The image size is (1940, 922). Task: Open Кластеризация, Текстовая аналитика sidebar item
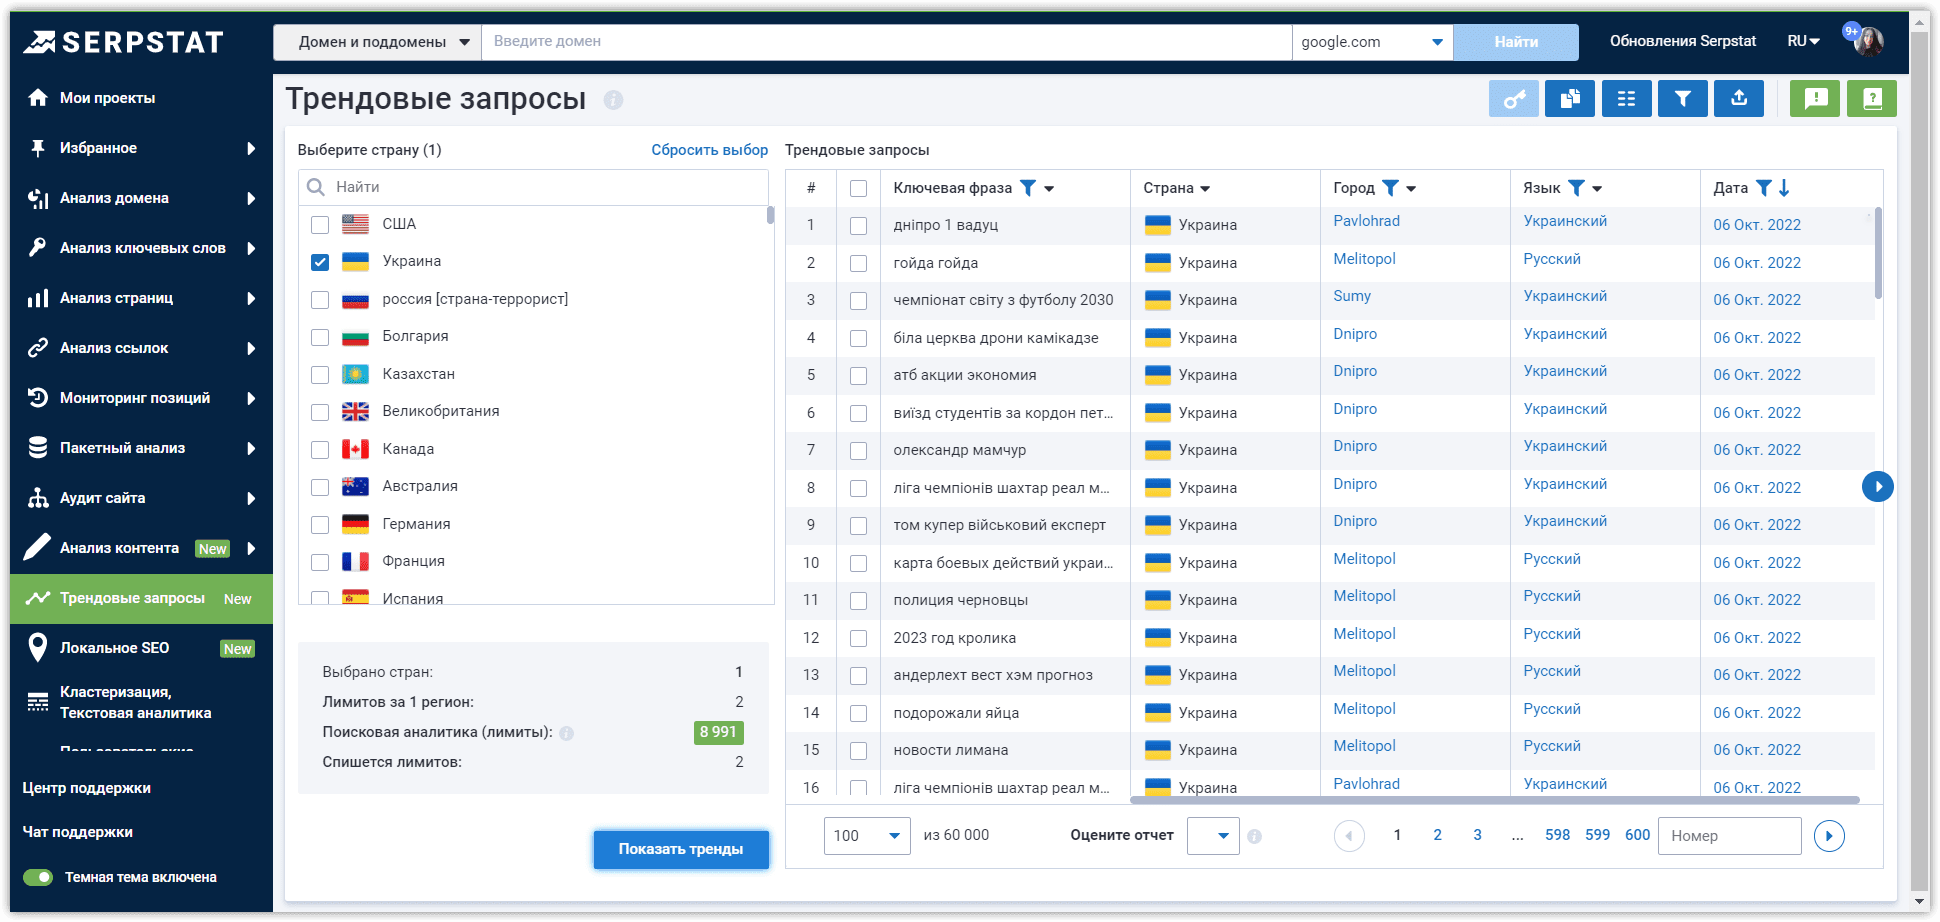click(141, 702)
